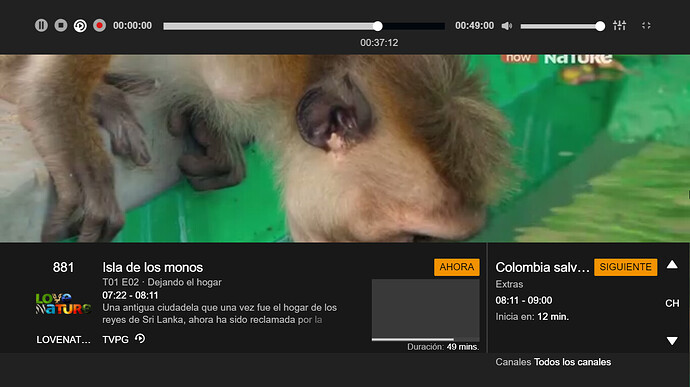Click the elapsed time 00:00:00 label
This screenshot has height=387, width=690.
pyautogui.click(x=132, y=26)
